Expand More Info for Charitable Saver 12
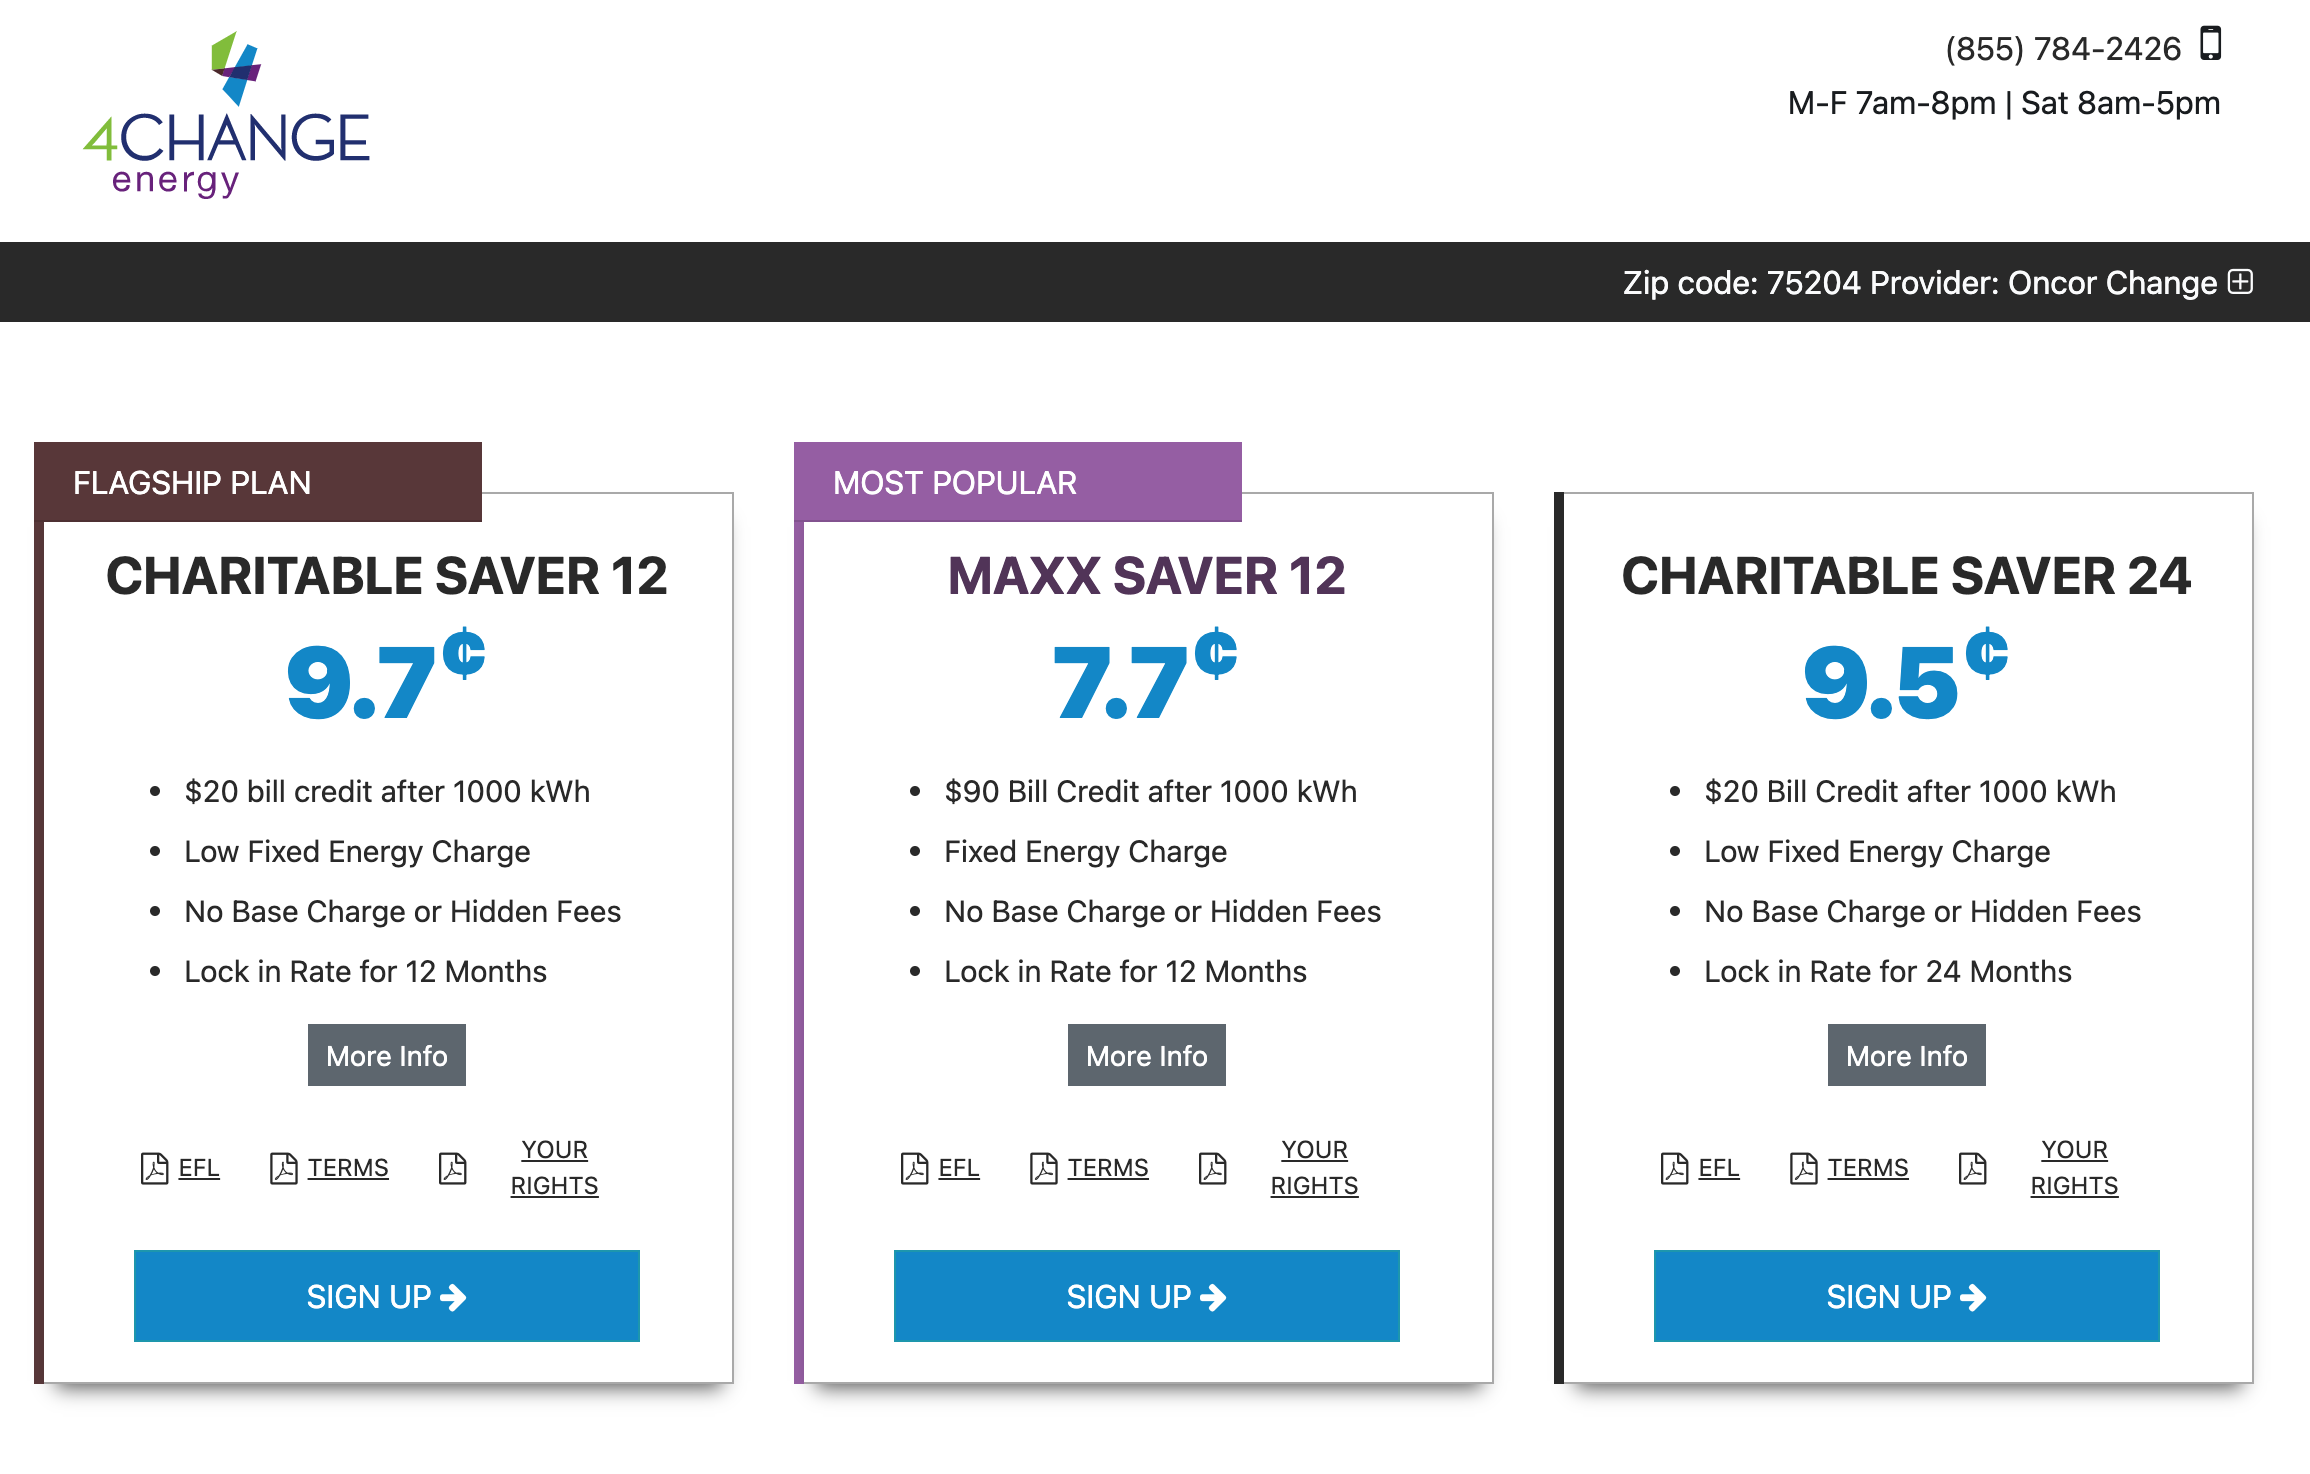Image resolution: width=2310 pixels, height=1474 pixels. point(386,1055)
